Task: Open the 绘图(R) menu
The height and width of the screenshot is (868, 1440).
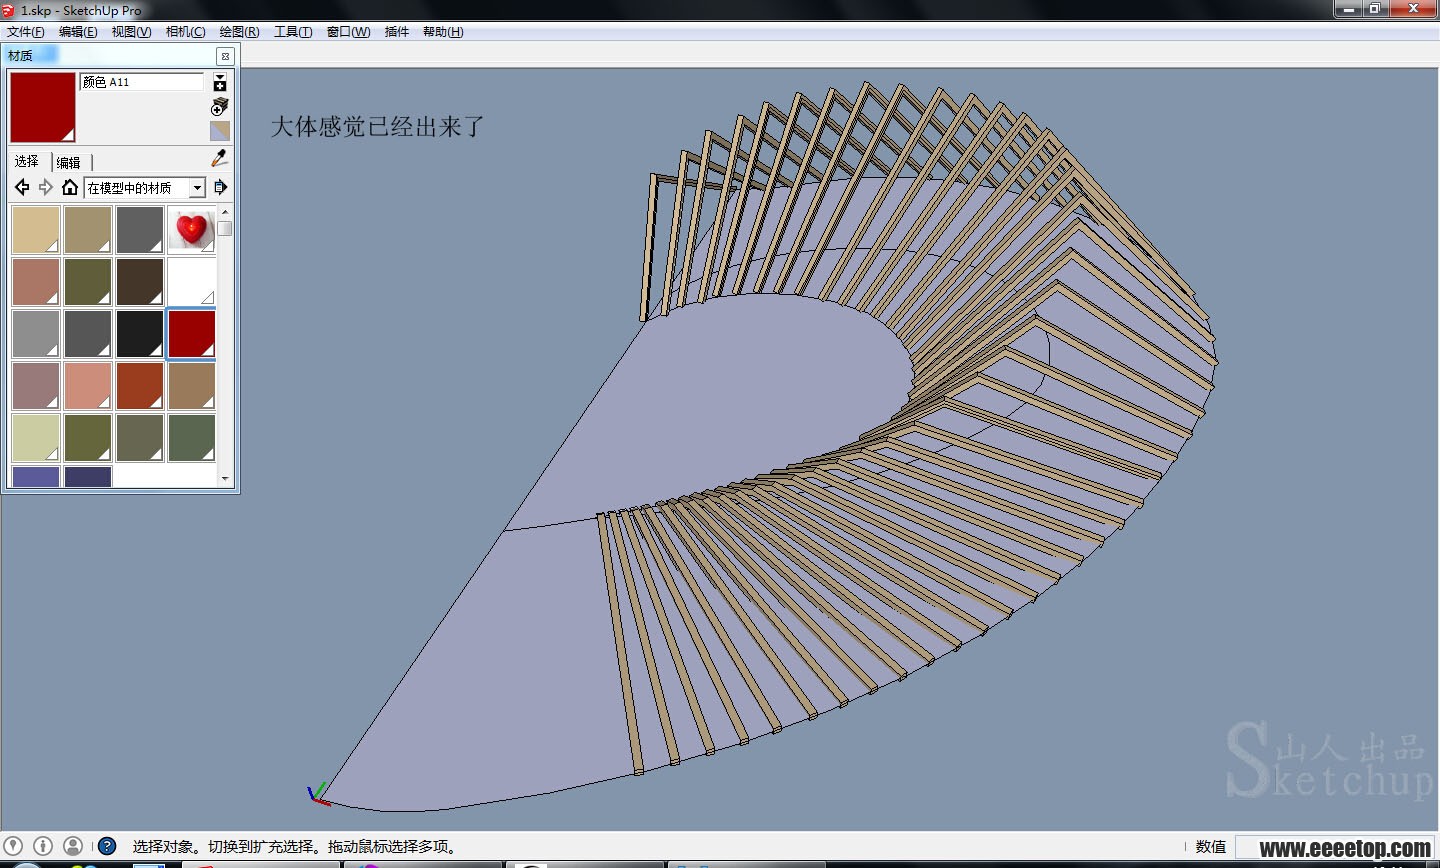Action: point(239,32)
